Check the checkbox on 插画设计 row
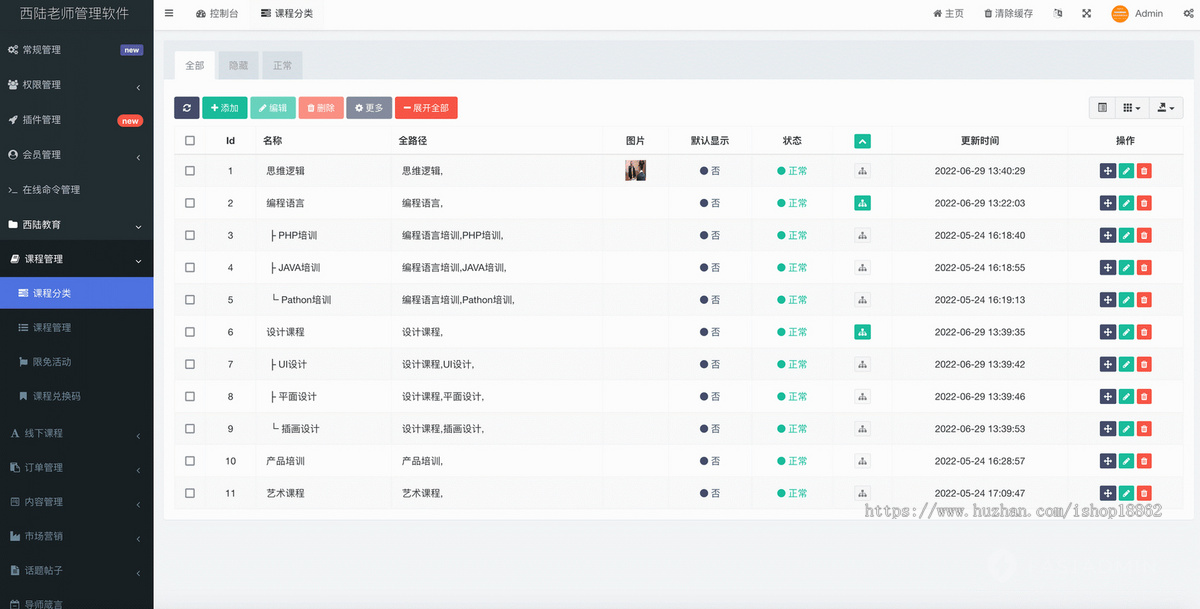The width and height of the screenshot is (1200, 609). [x=189, y=428]
